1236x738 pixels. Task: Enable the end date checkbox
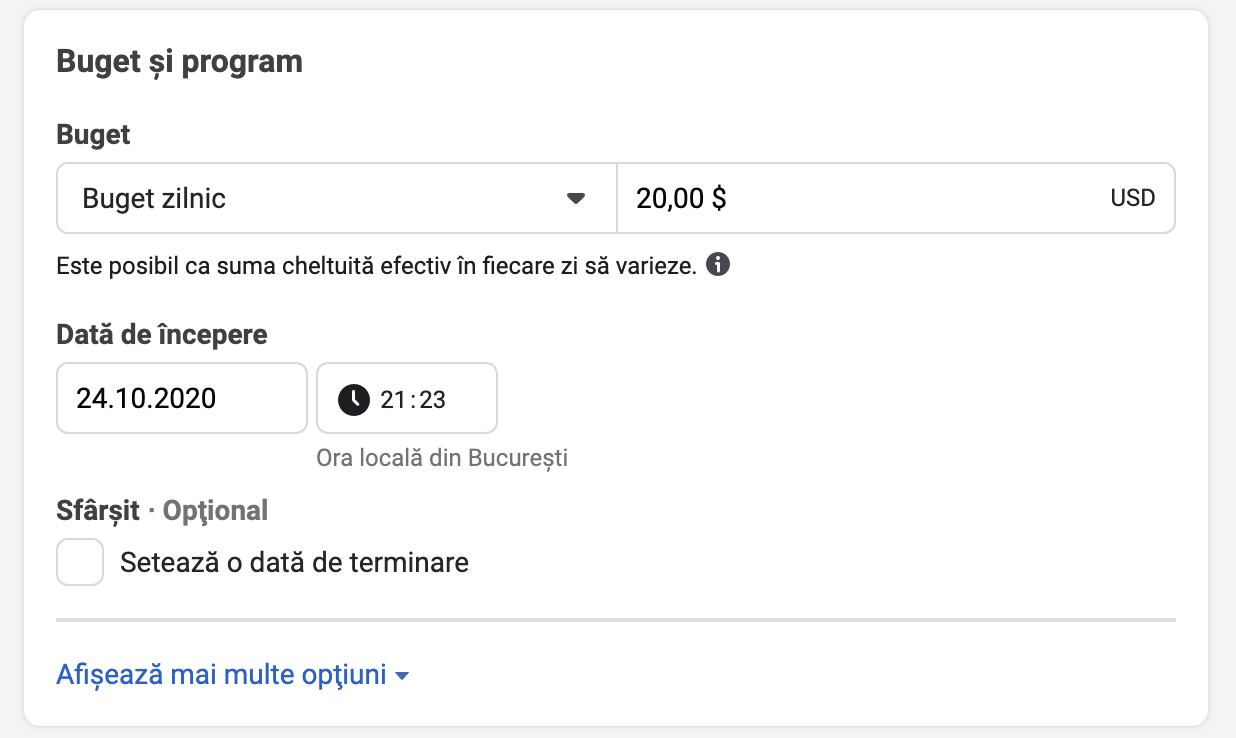[x=80, y=562]
